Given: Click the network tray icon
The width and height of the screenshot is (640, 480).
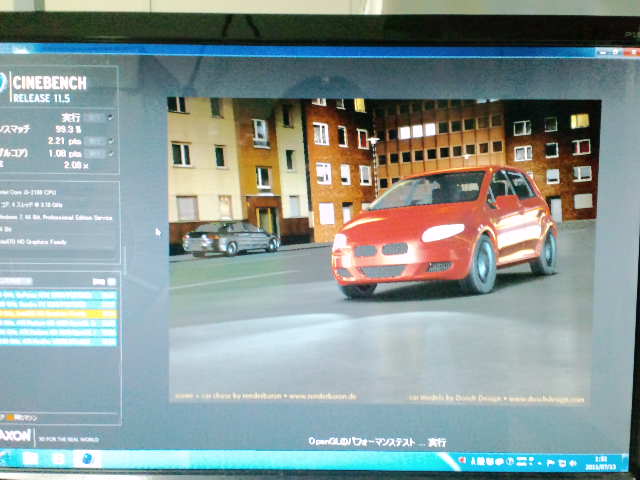Looking at the screenshot, I should point(562,463).
